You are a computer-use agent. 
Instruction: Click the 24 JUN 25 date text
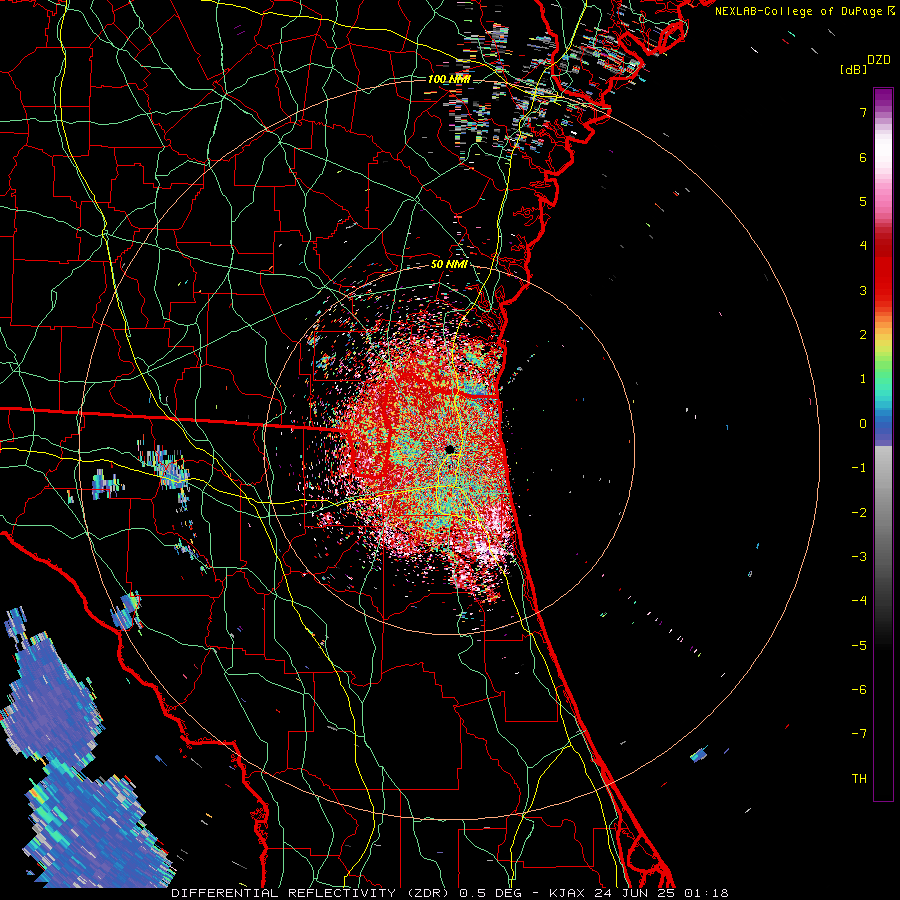point(635,893)
